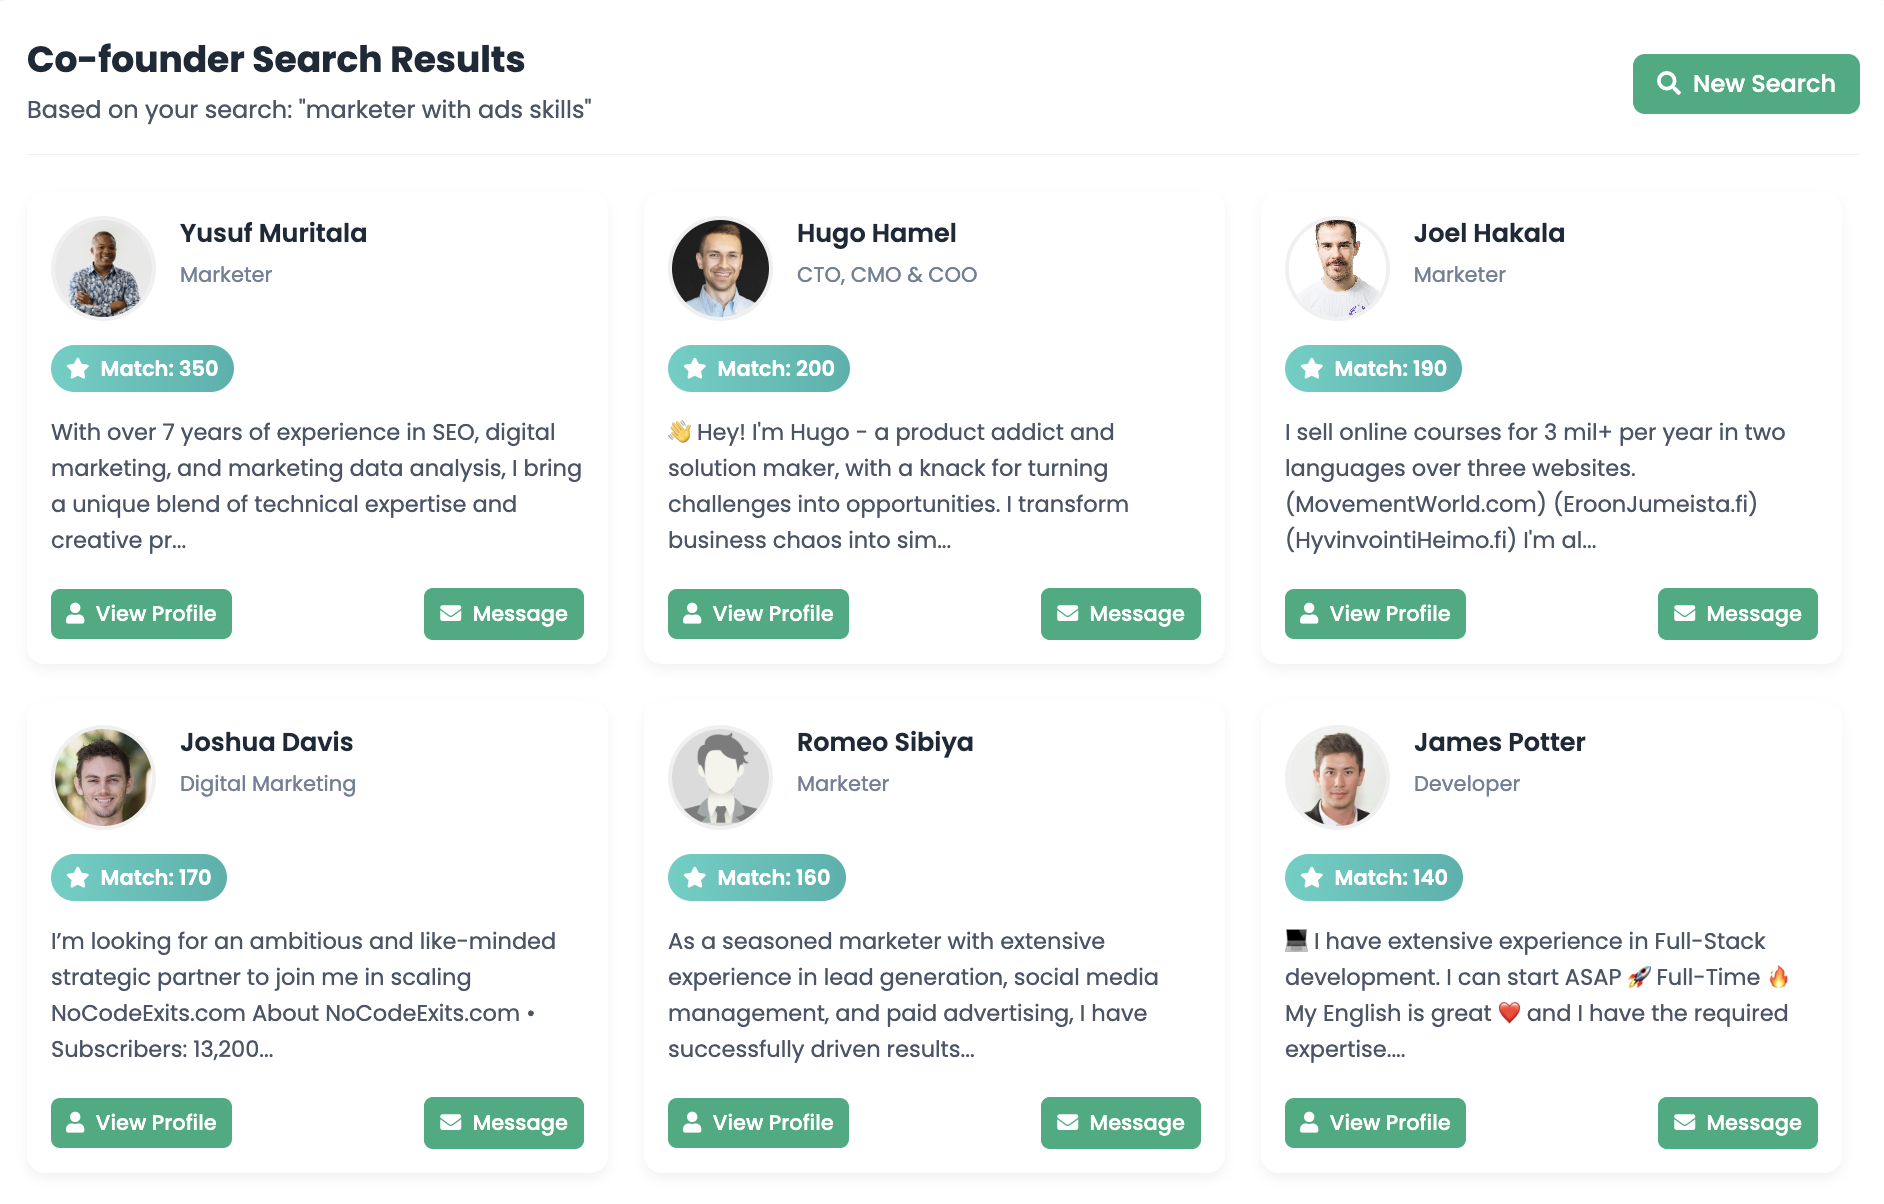
Task: Start a New Search
Action: coord(1745,84)
